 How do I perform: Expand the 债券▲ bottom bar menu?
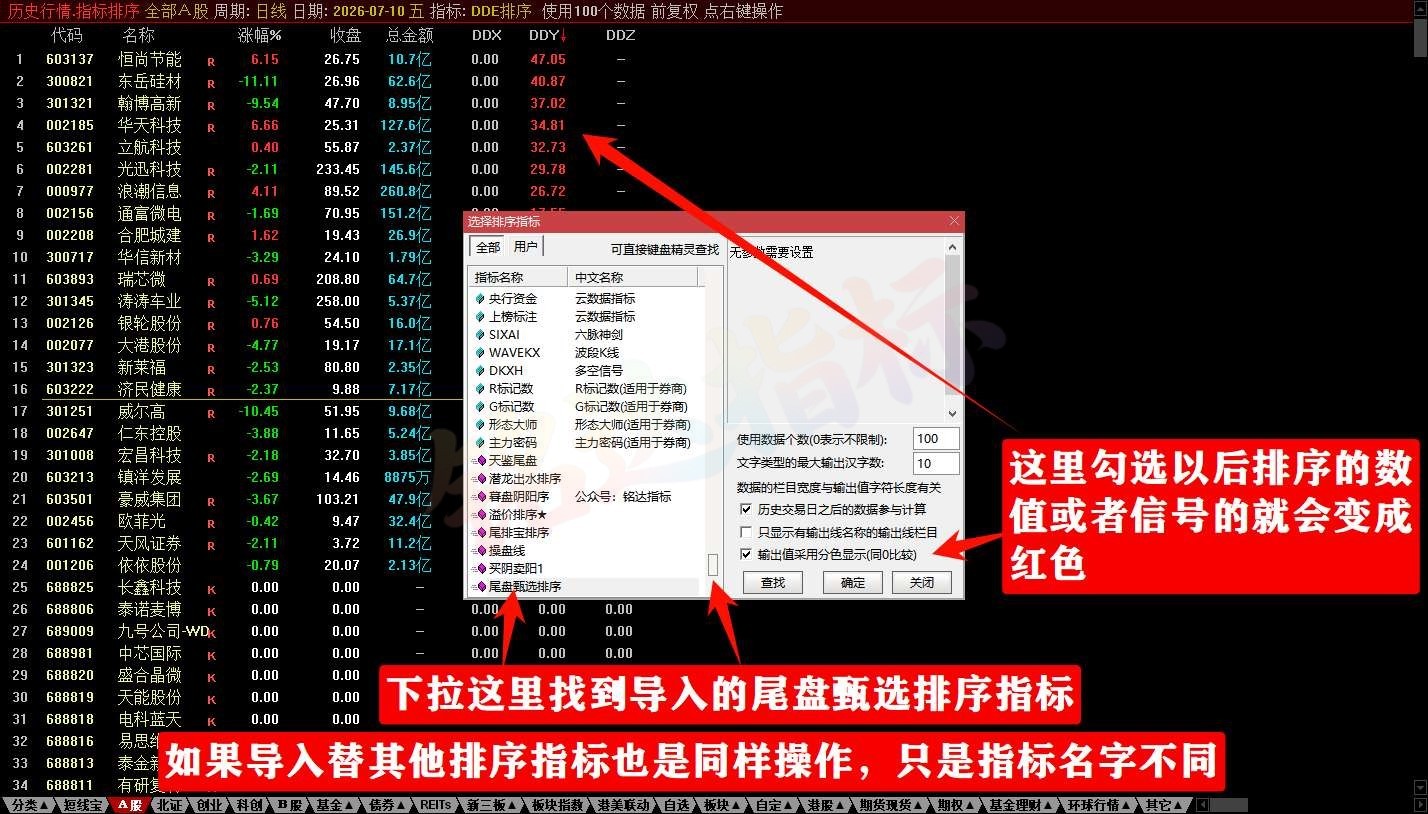pyautogui.click(x=387, y=805)
